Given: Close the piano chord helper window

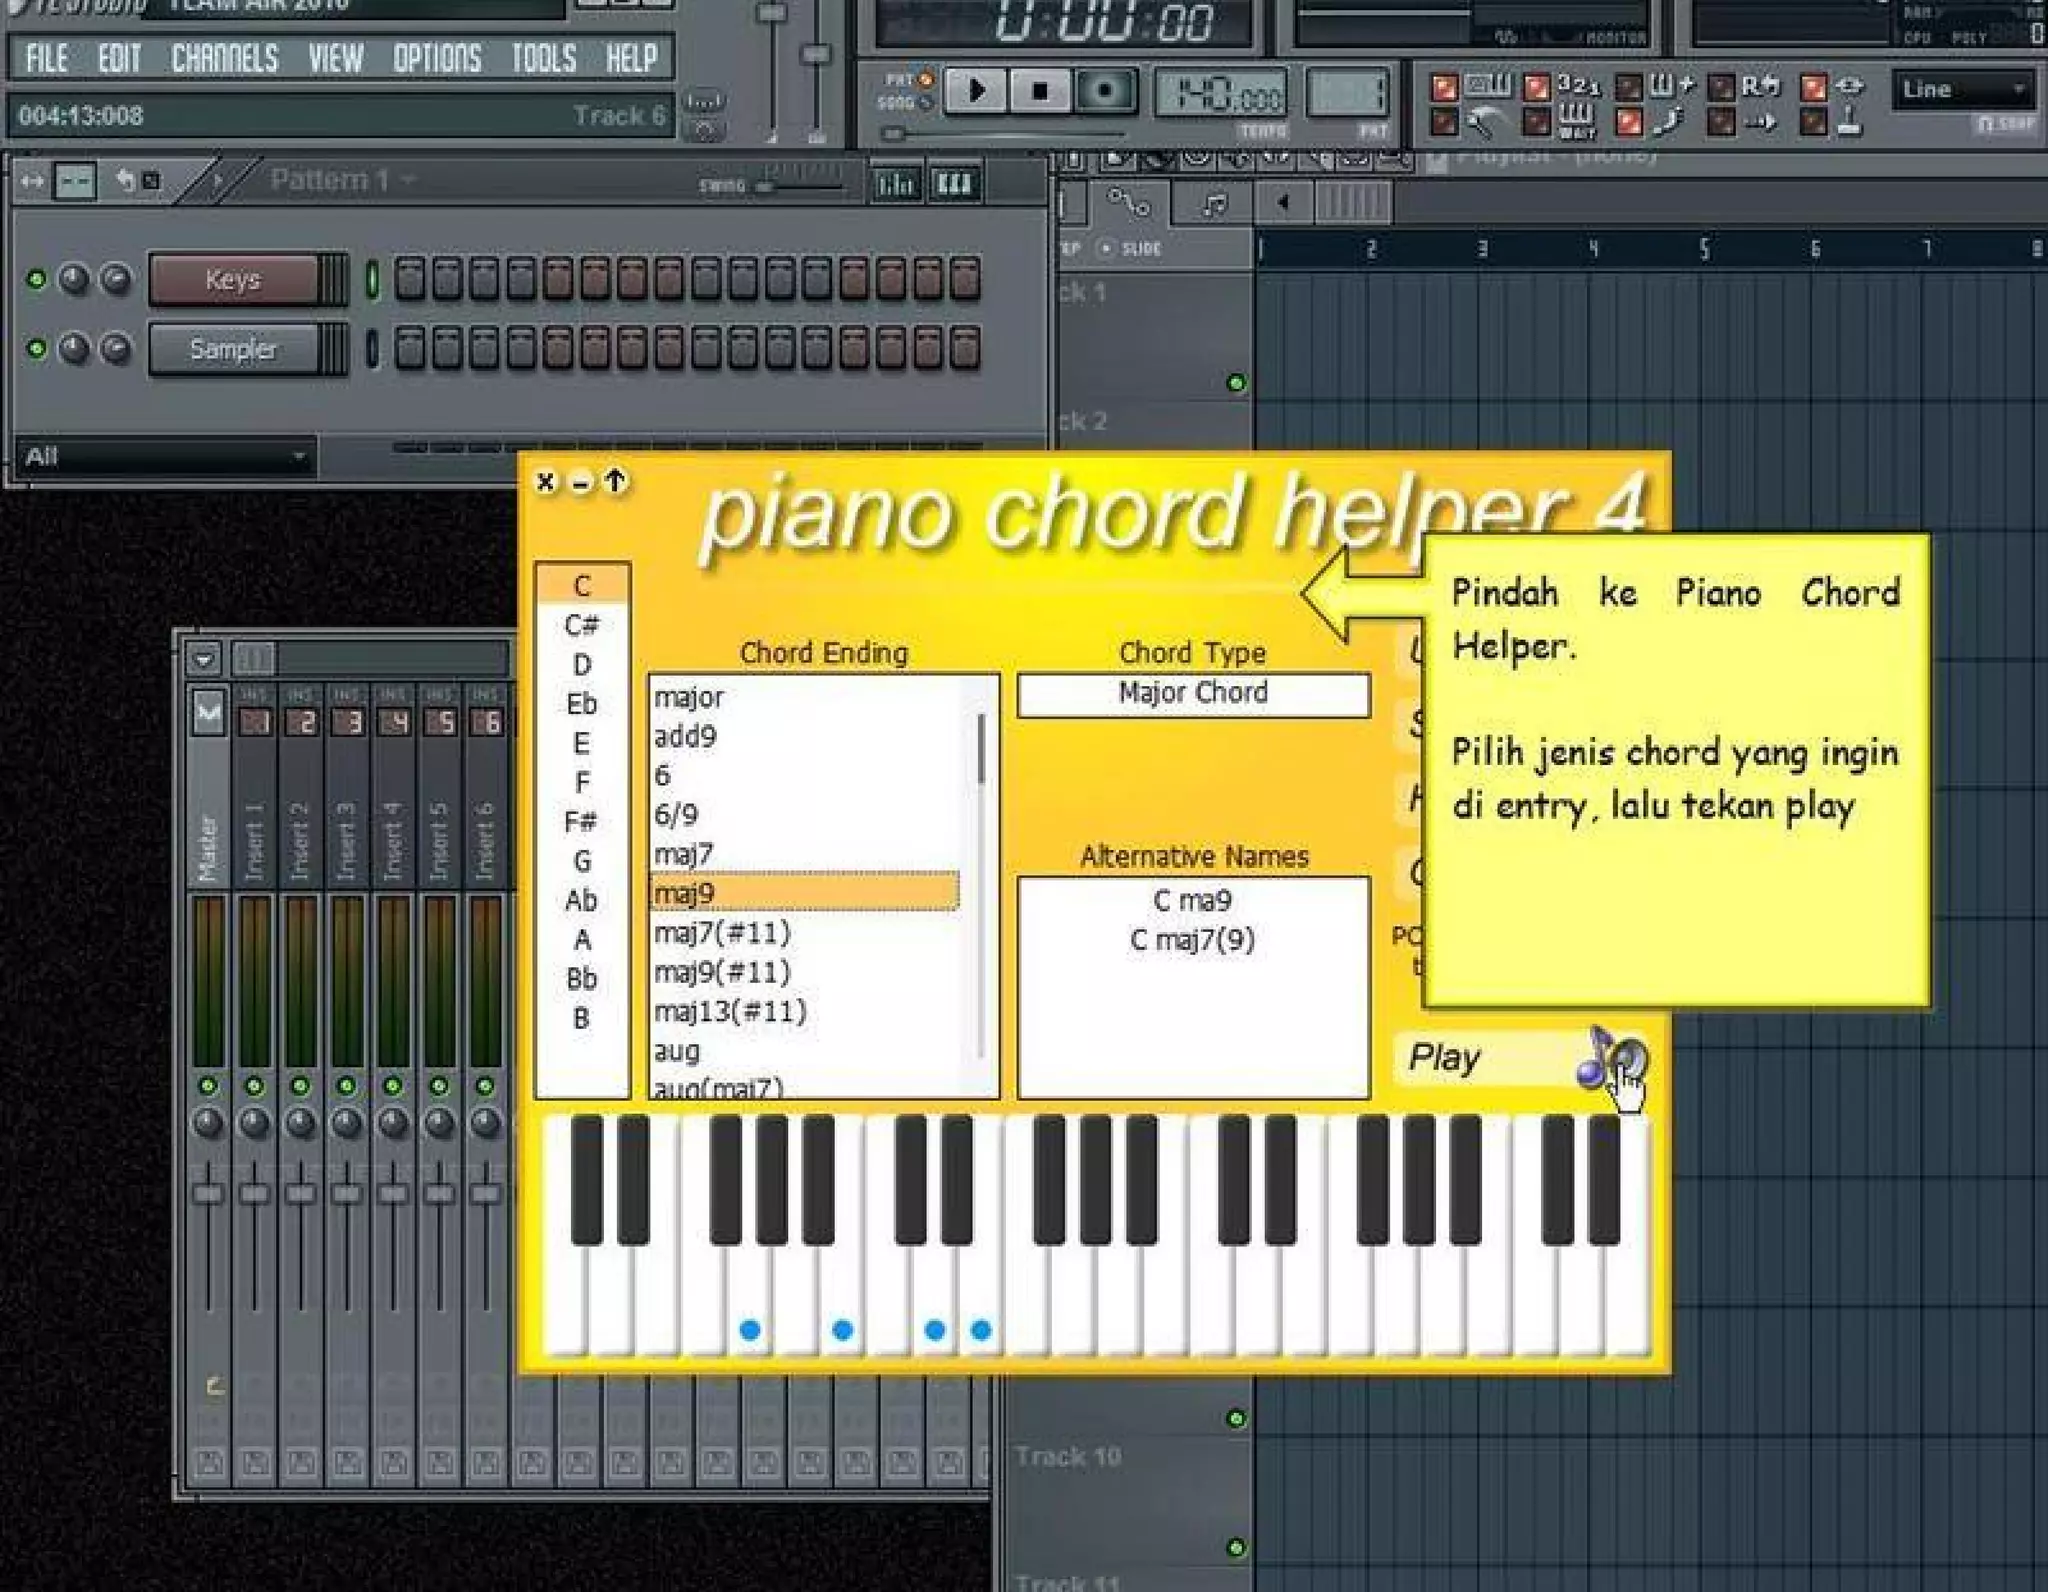Looking at the screenshot, I should click(x=545, y=482).
